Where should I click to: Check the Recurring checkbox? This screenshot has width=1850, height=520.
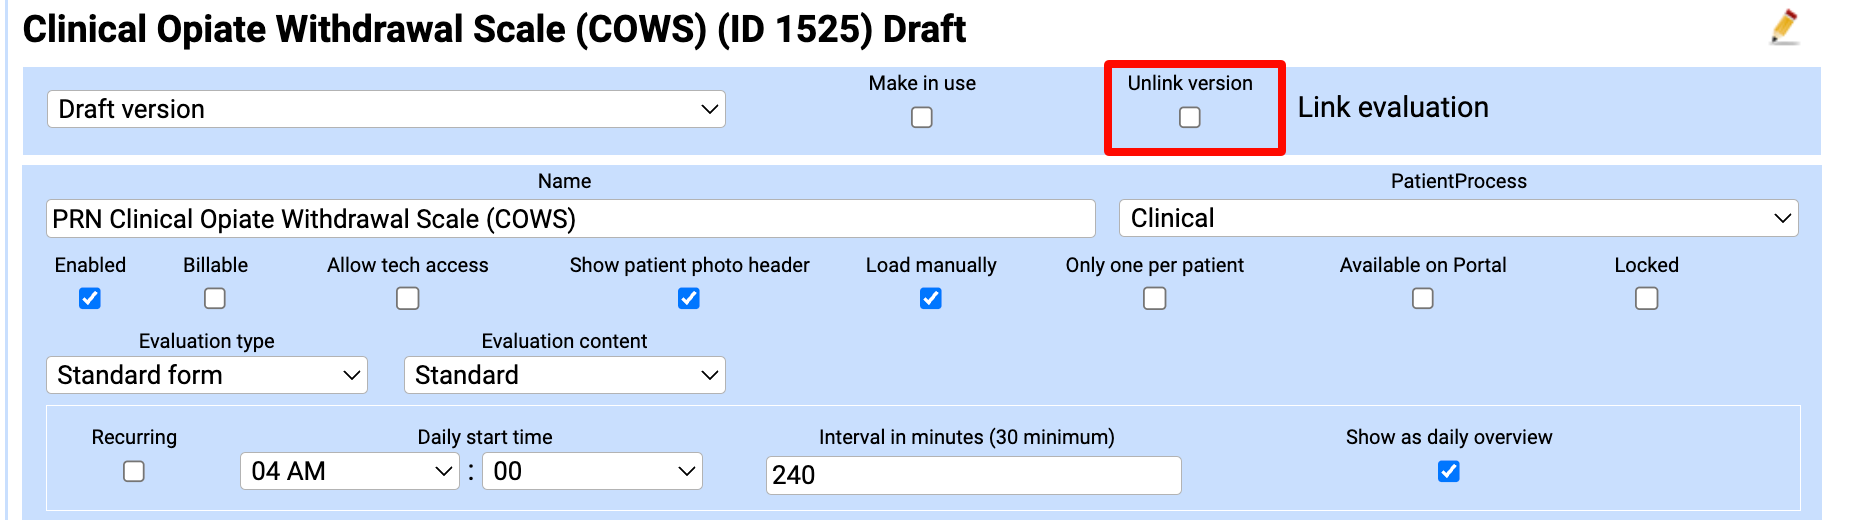[x=134, y=472]
